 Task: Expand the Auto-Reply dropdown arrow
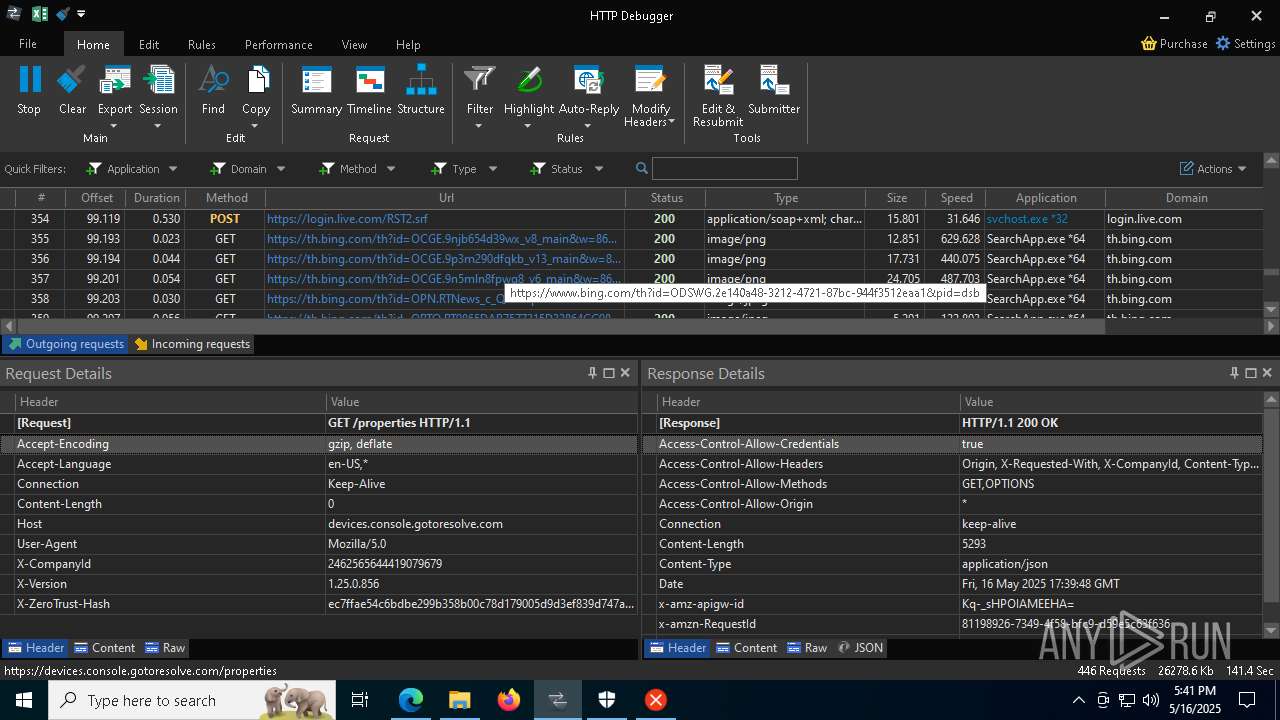tap(588, 126)
